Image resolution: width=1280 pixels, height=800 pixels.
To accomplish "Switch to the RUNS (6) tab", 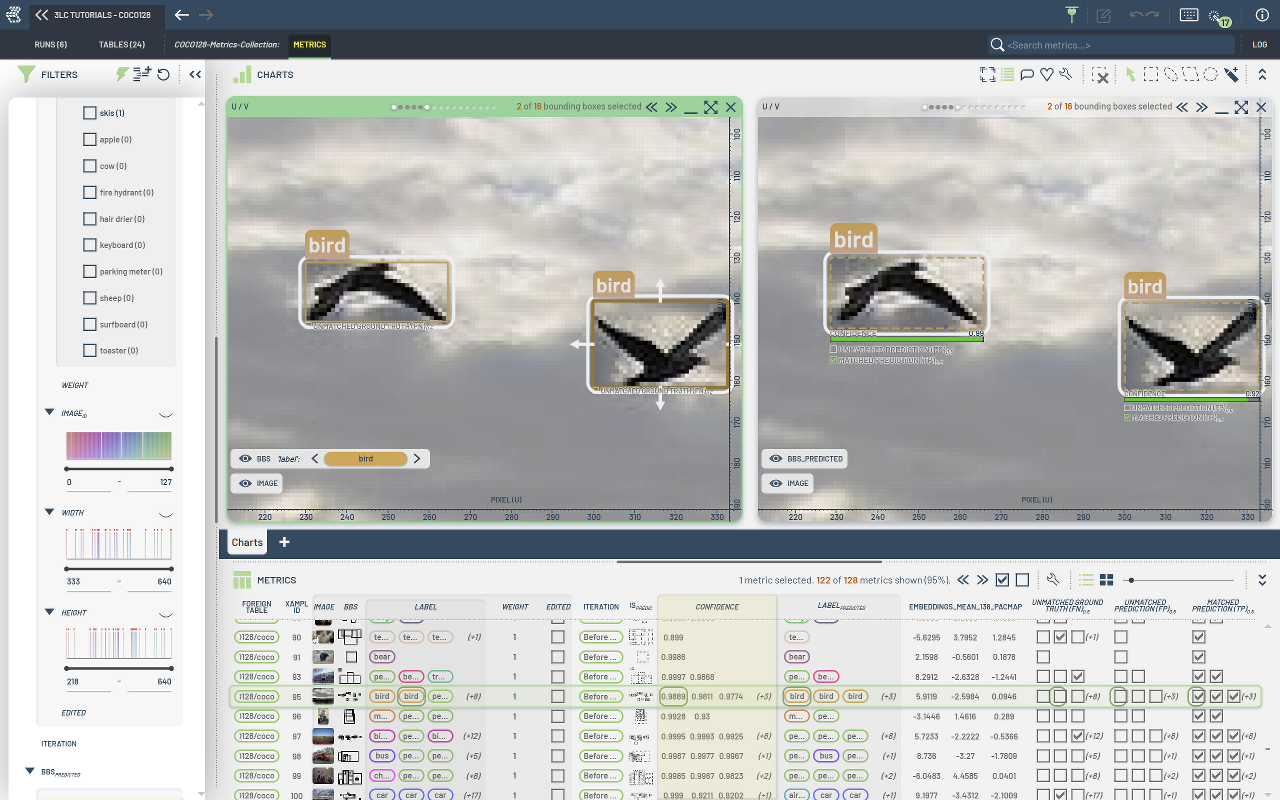I will coord(50,45).
